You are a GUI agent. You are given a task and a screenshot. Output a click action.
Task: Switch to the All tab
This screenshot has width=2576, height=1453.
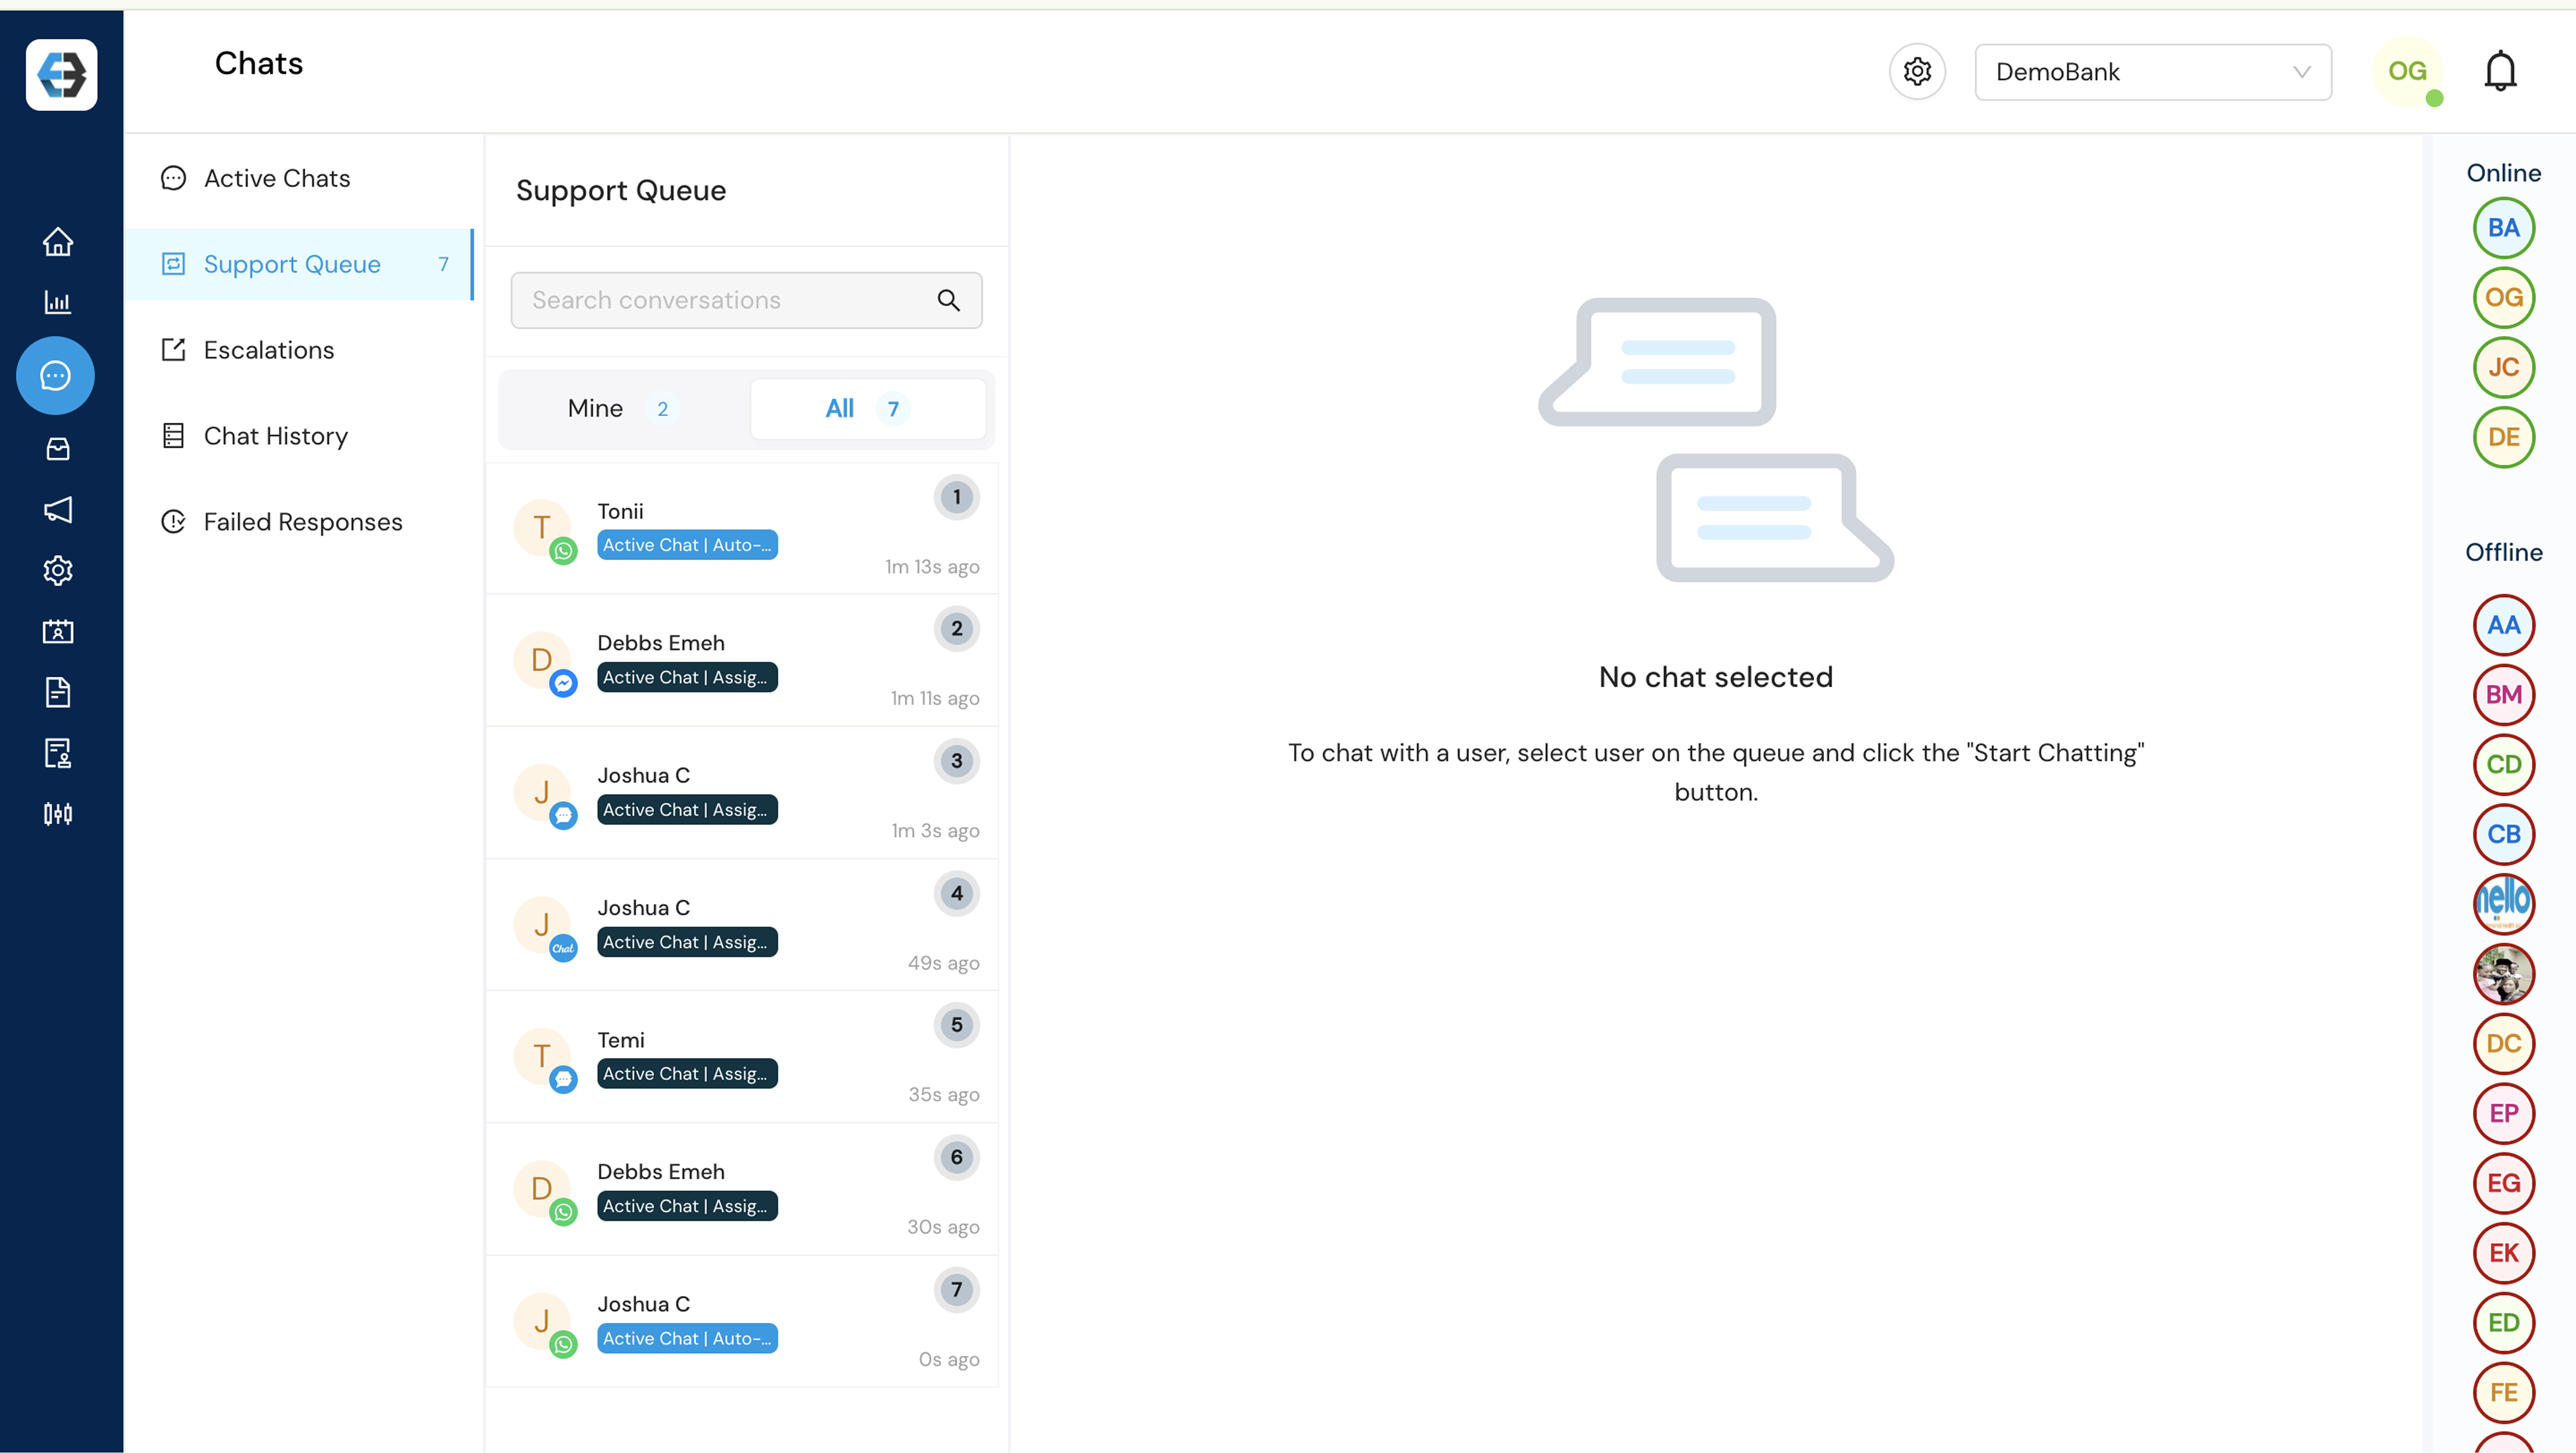(867, 409)
